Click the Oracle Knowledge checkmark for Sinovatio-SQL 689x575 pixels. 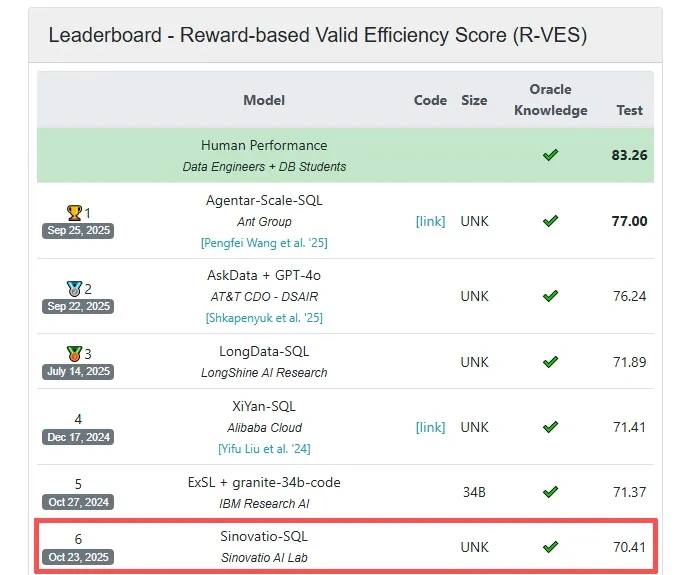point(550,547)
